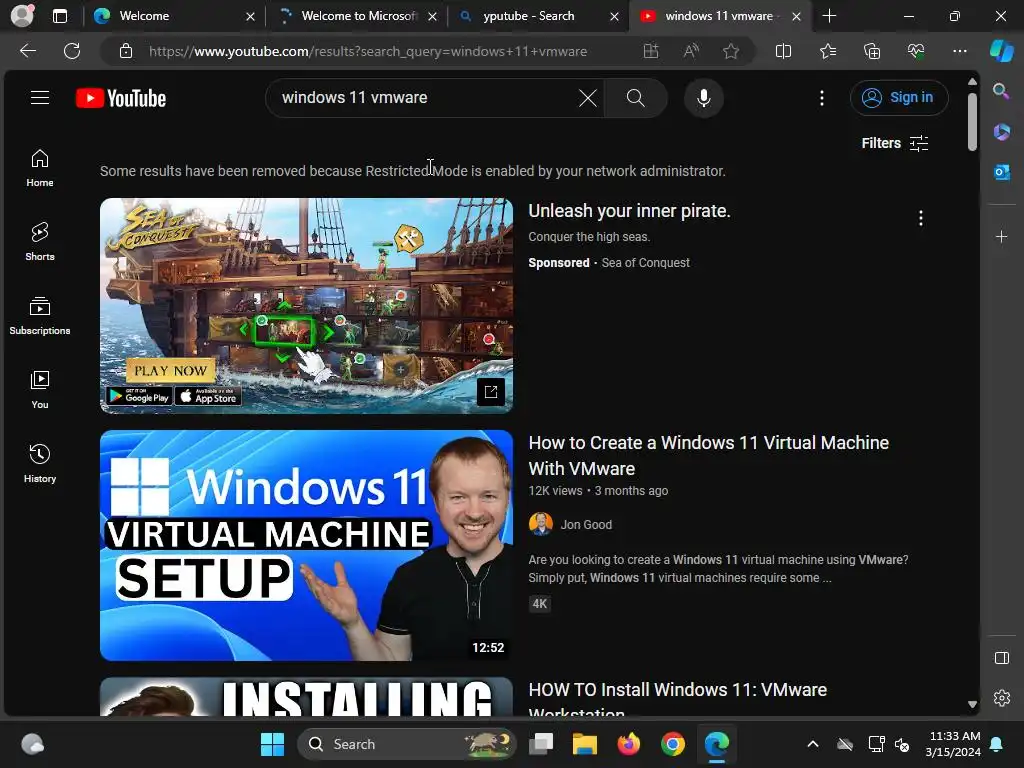
Task: View site info via the lock icon
Action: [126, 51]
